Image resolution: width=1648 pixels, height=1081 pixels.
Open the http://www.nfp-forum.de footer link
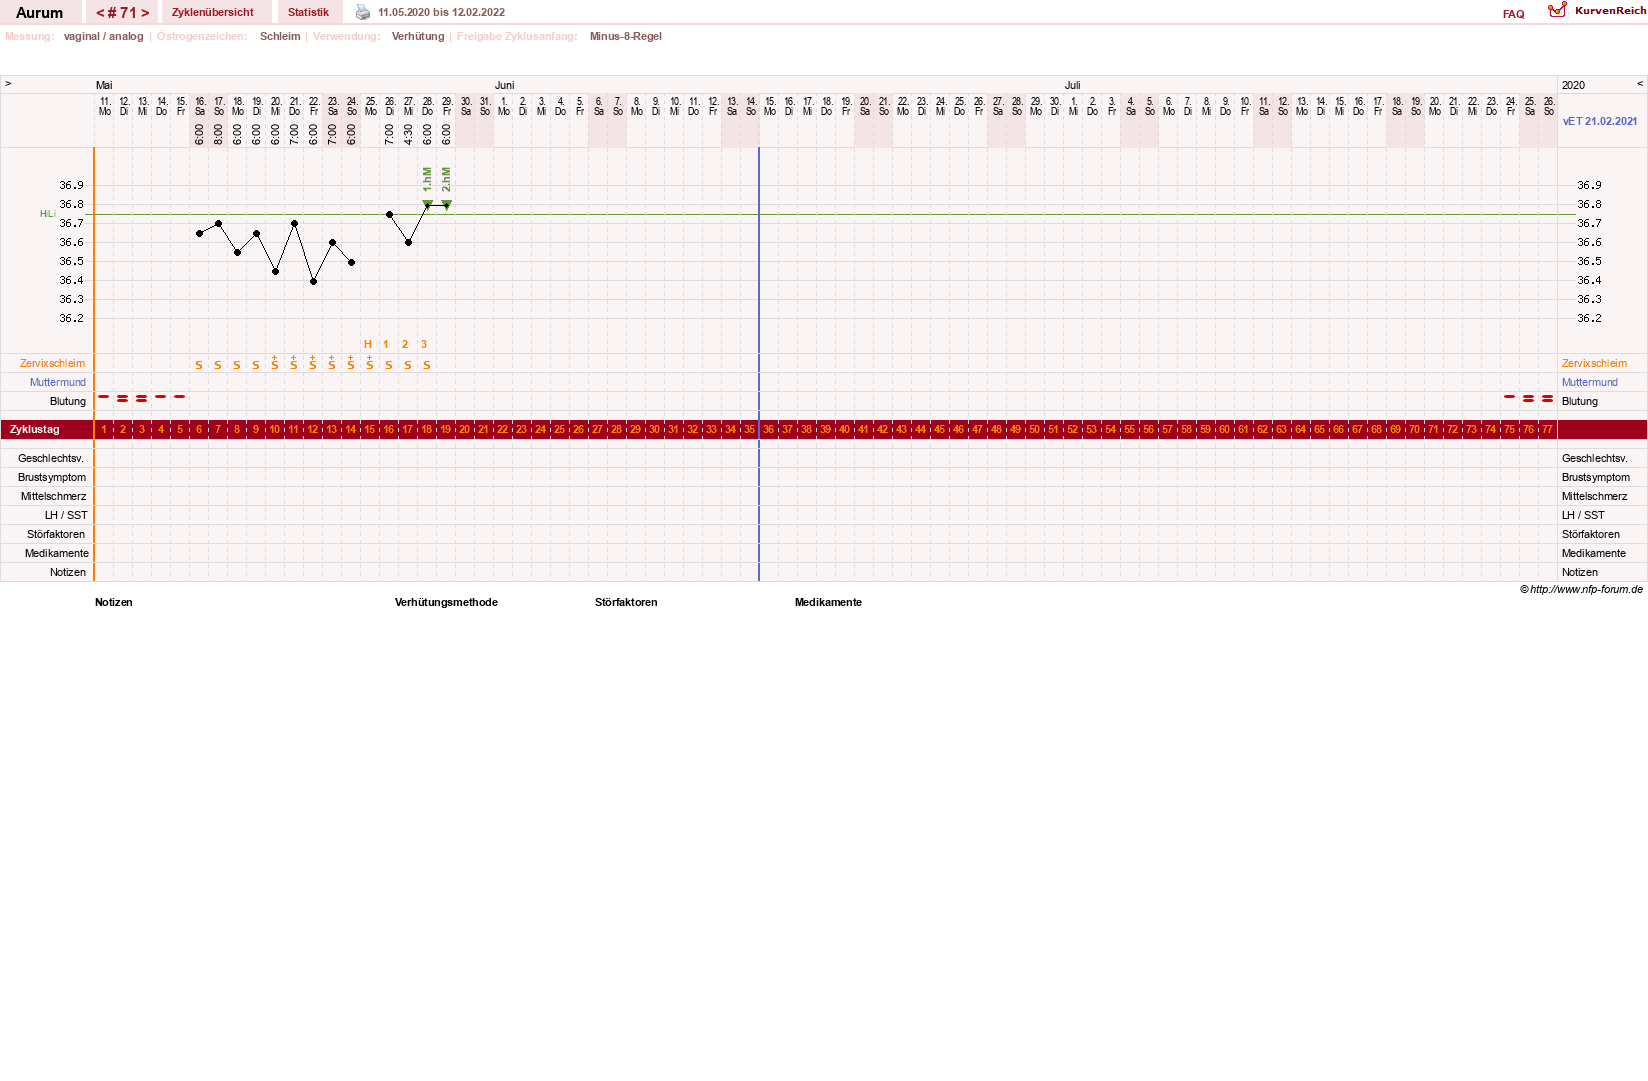[x=1586, y=589]
